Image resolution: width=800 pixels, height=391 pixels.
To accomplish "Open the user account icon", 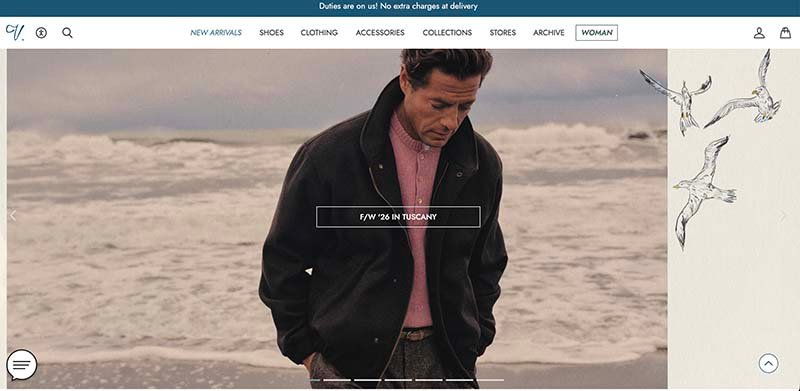I will tap(759, 33).
